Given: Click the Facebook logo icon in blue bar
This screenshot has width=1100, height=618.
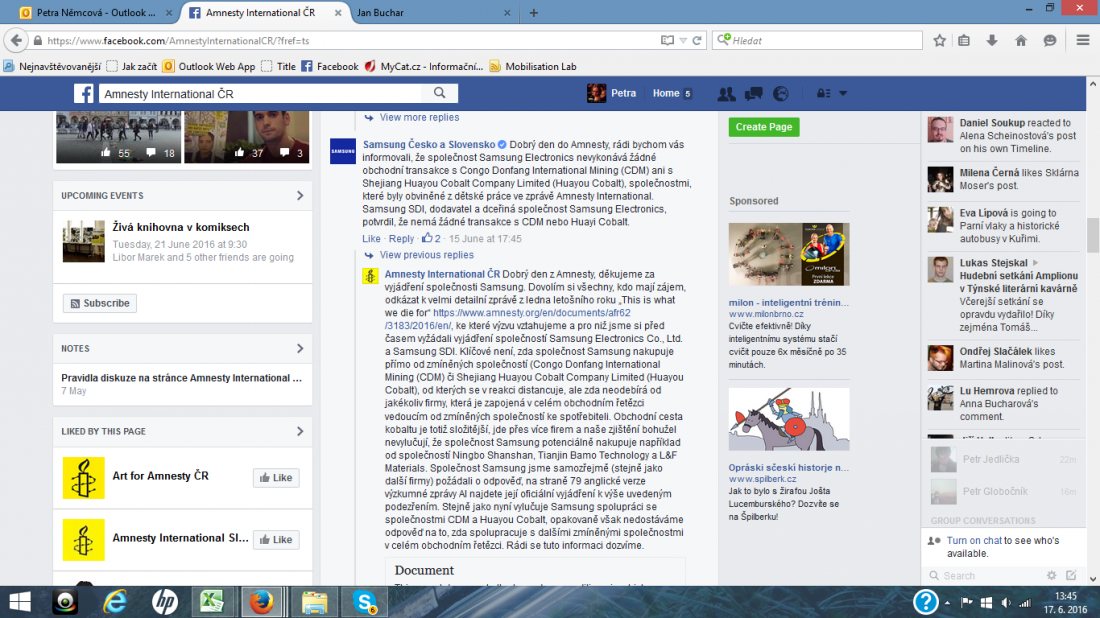Looking at the screenshot, I should point(83,93).
